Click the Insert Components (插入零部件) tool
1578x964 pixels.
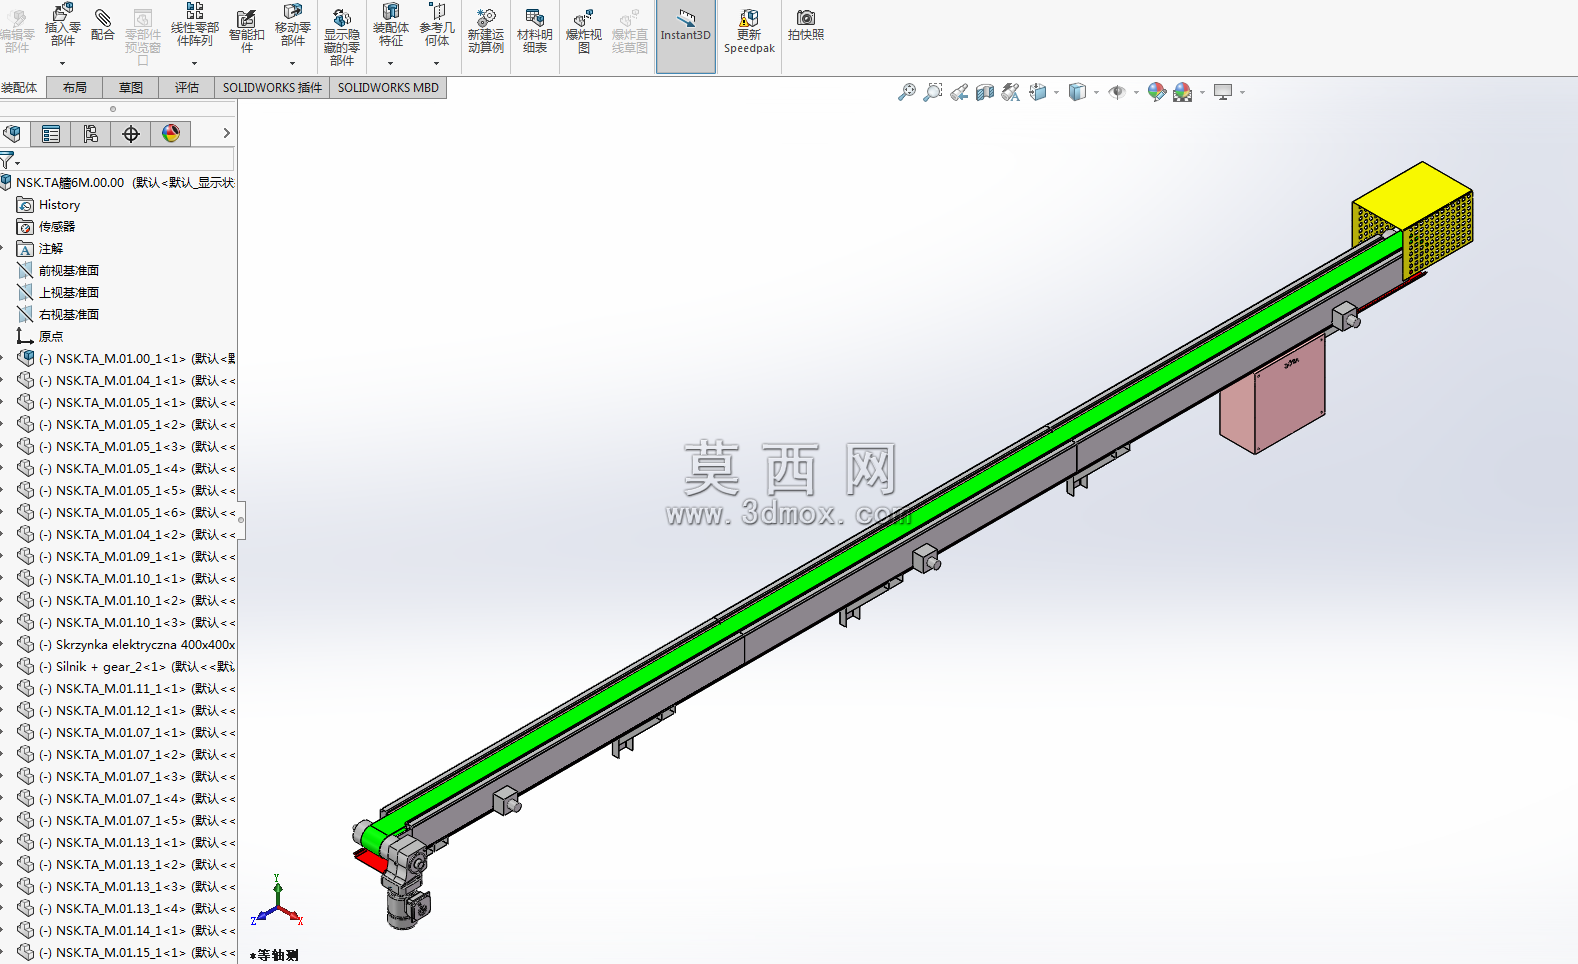coord(62,26)
